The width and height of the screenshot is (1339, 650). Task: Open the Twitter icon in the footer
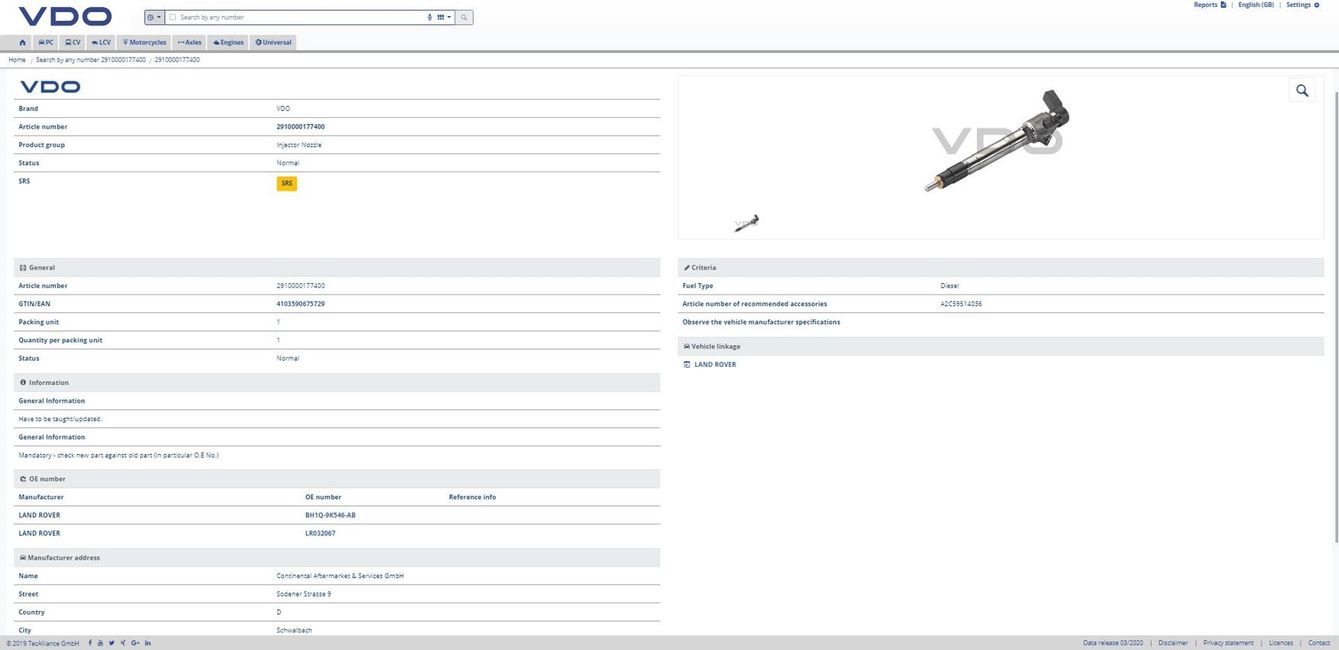[x=111, y=643]
